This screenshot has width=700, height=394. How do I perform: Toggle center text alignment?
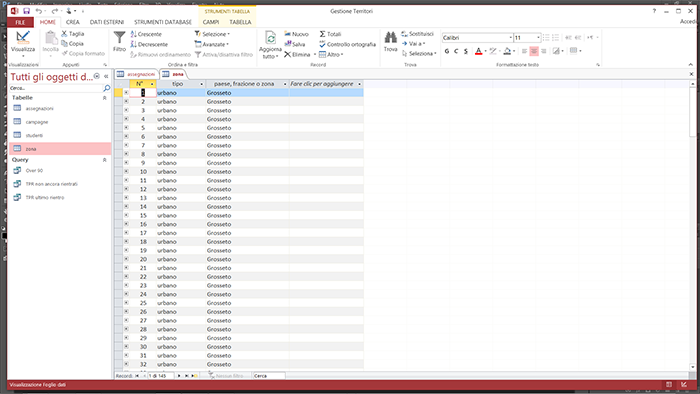click(x=534, y=51)
